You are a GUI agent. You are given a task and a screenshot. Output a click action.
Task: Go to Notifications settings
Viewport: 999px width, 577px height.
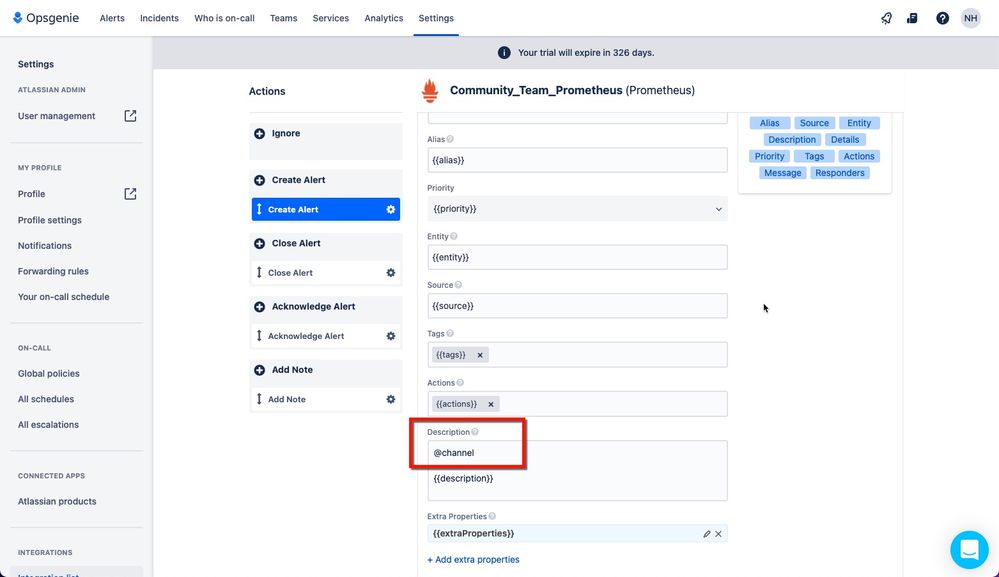click(x=45, y=246)
